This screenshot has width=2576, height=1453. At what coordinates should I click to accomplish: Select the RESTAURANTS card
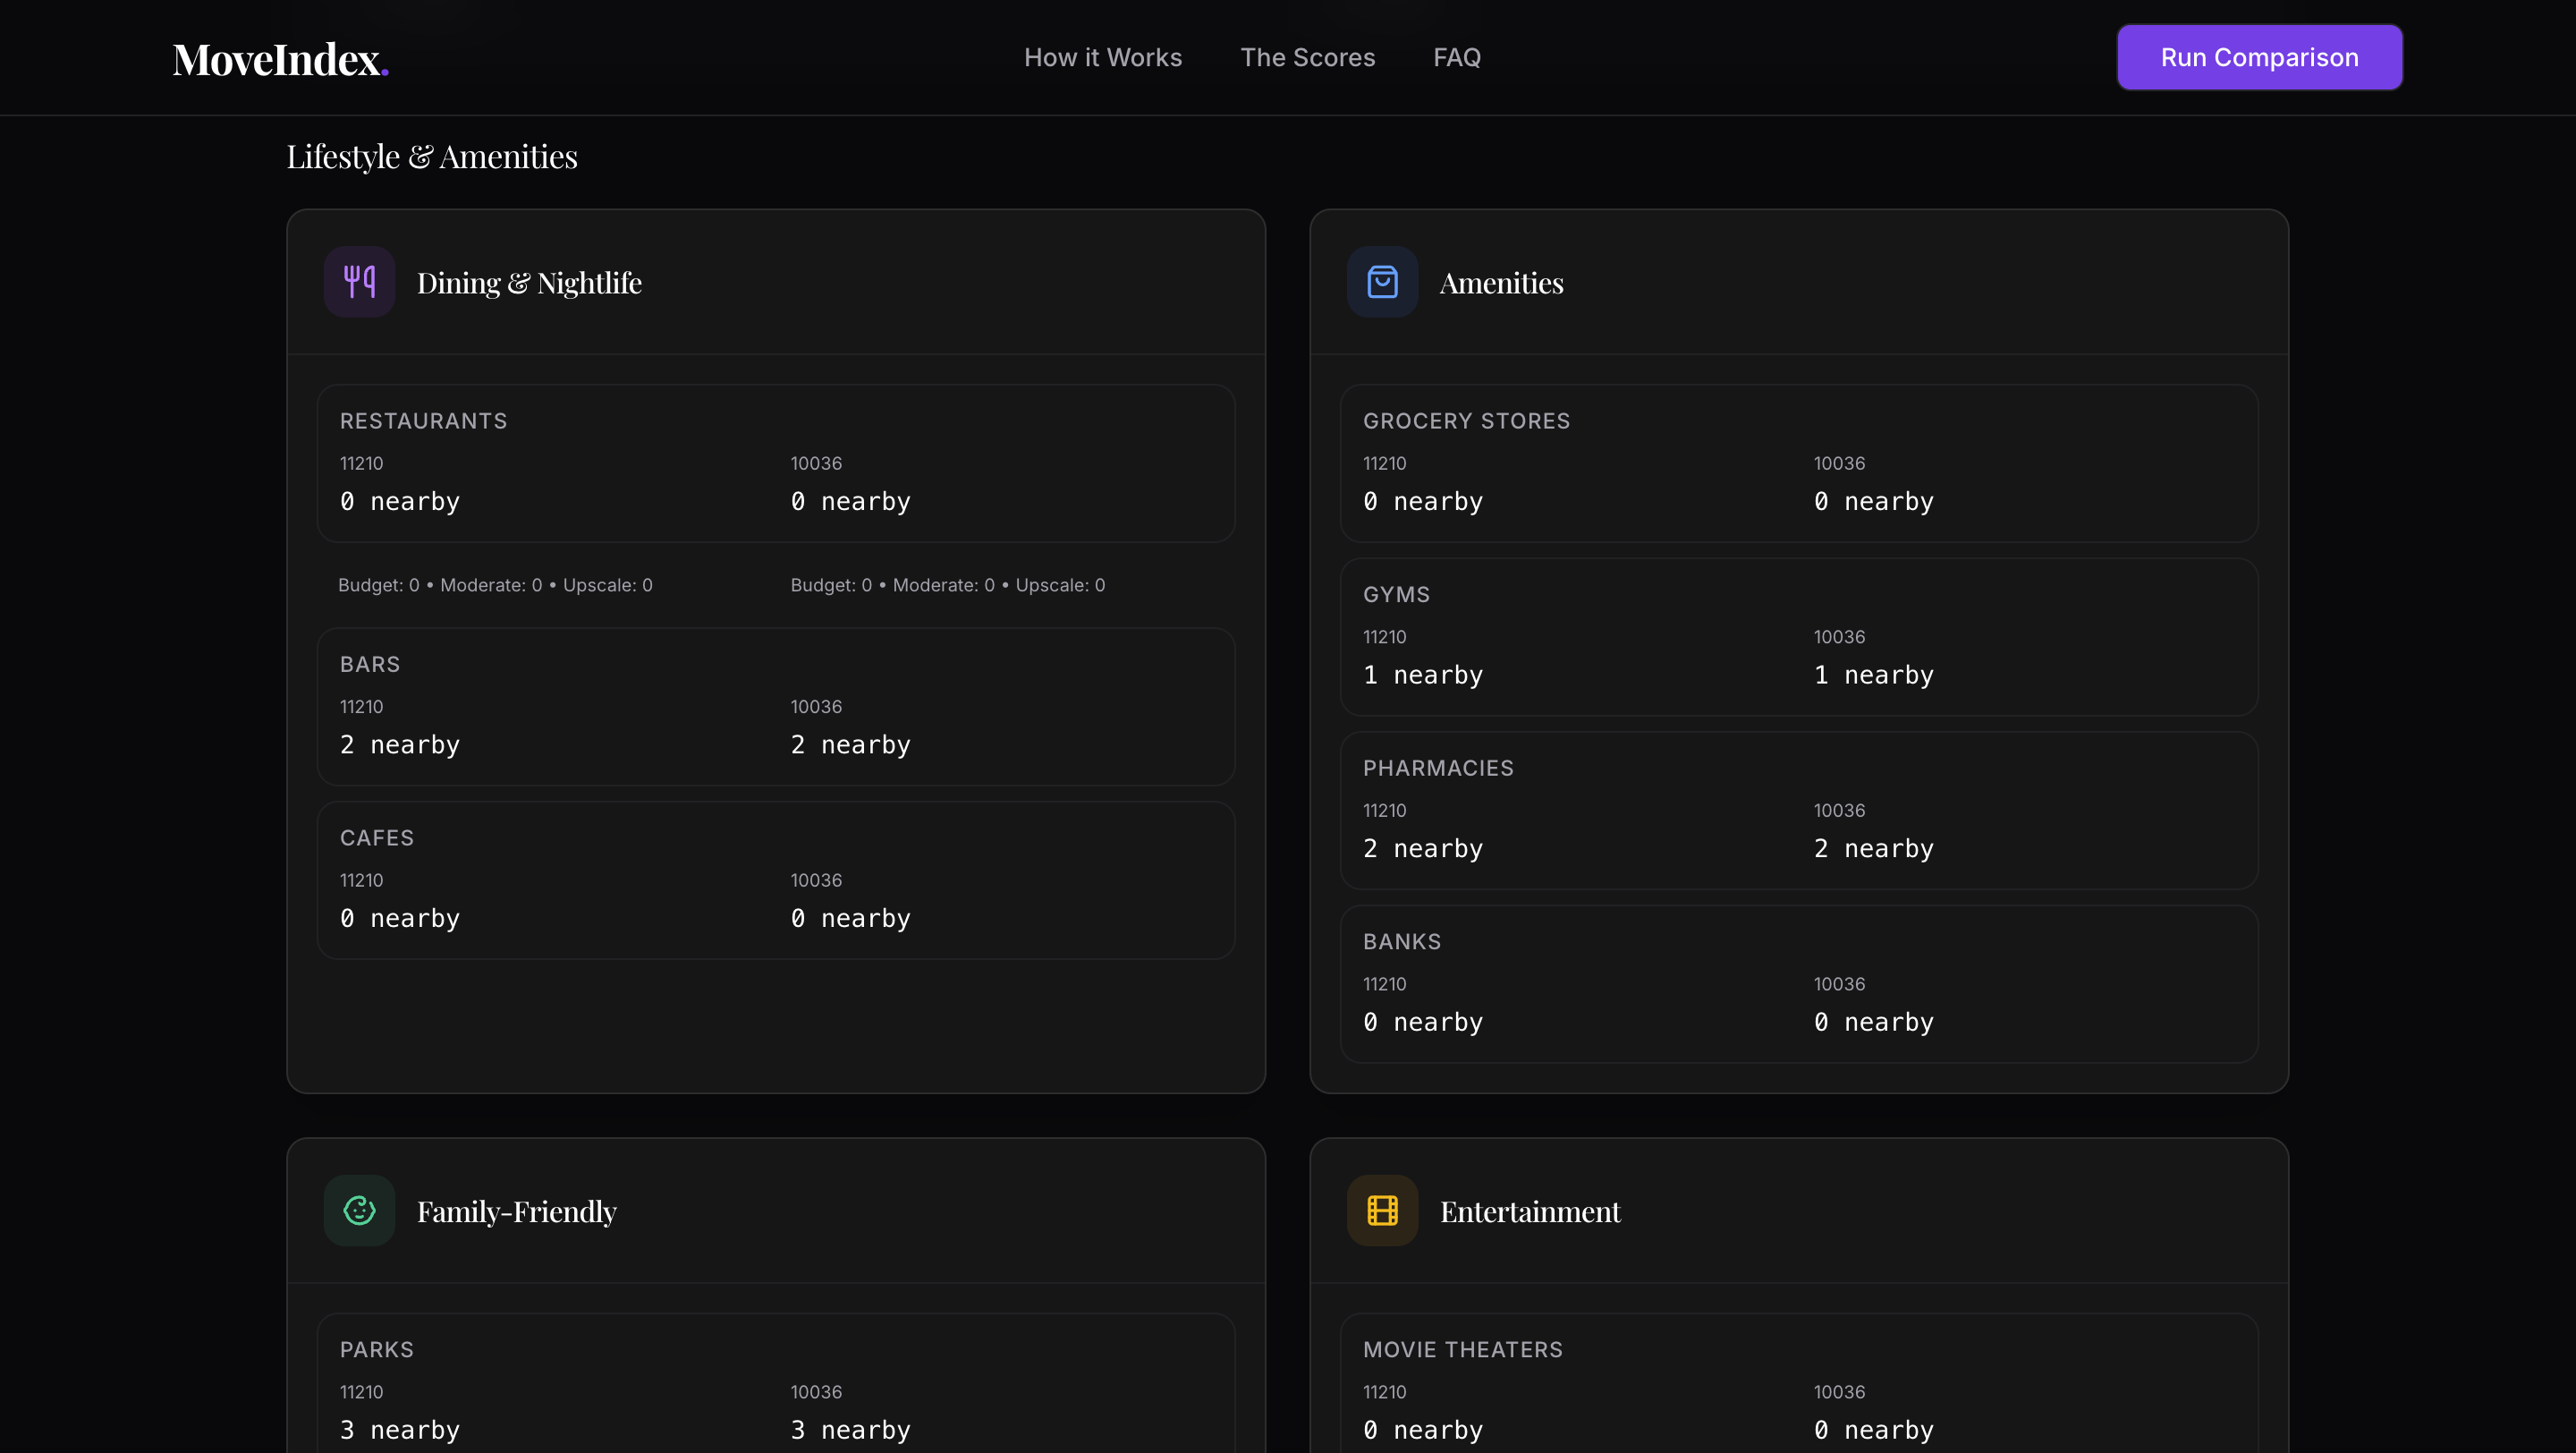tap(775, 463)
